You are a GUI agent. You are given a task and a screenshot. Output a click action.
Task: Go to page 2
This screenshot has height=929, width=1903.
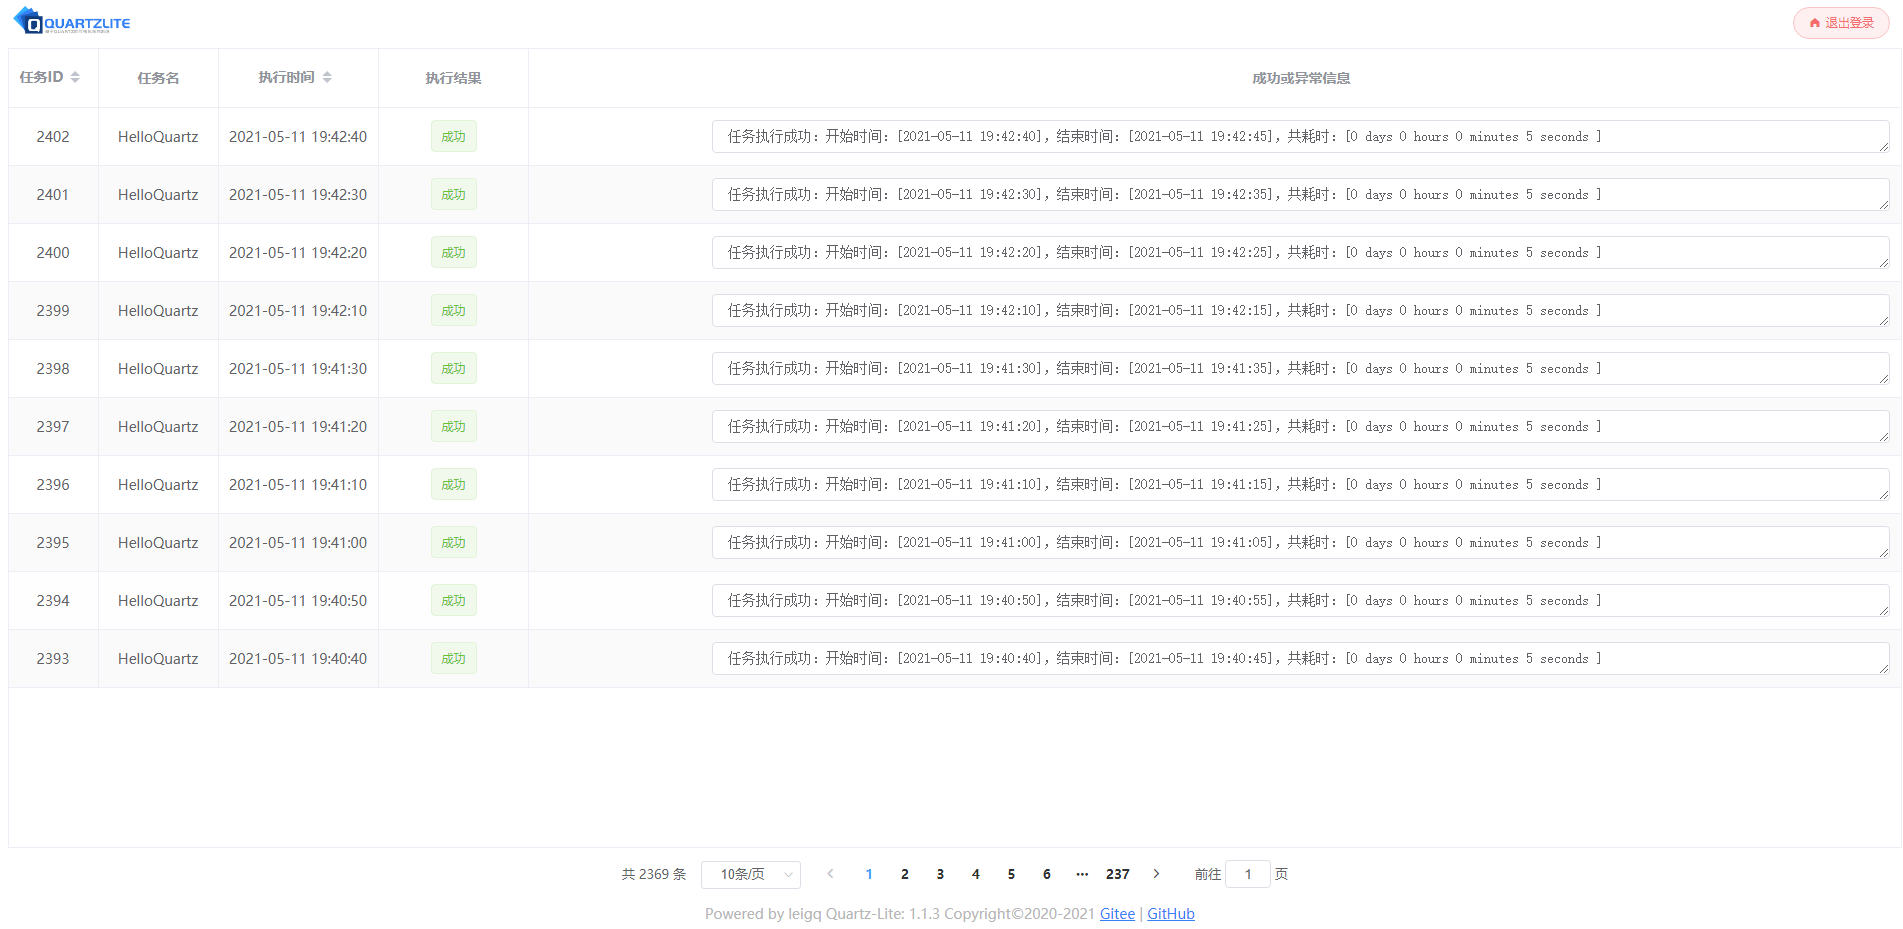coord(905,874)
